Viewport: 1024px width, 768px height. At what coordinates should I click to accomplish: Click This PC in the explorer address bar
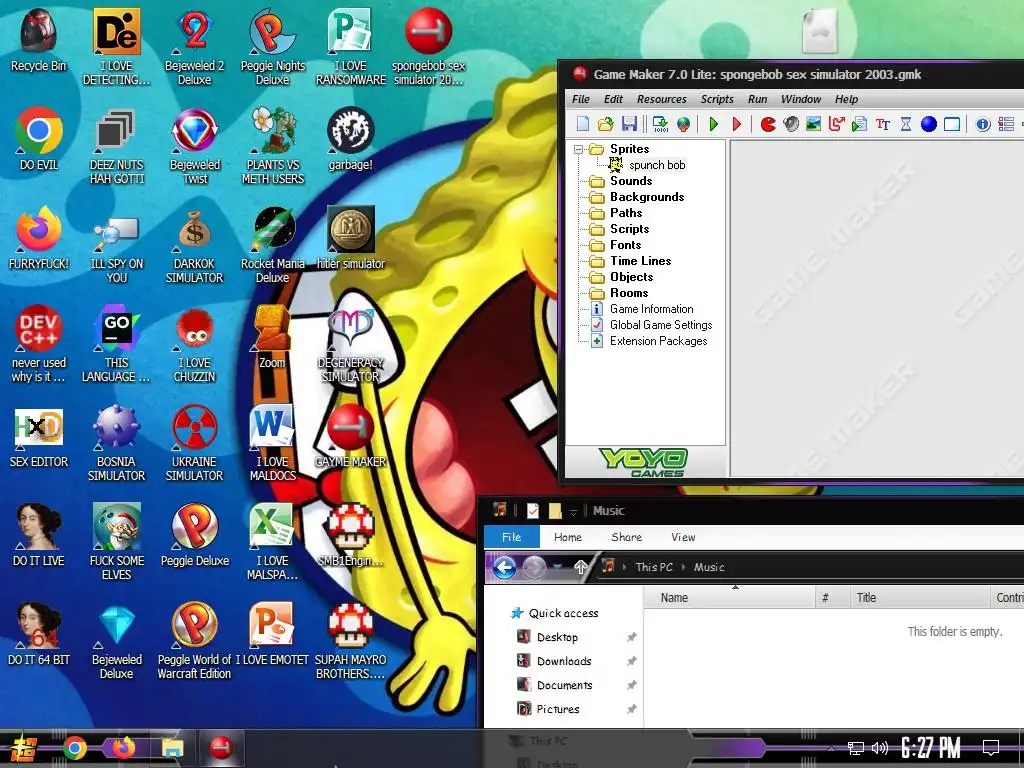[x=654, y=567]
